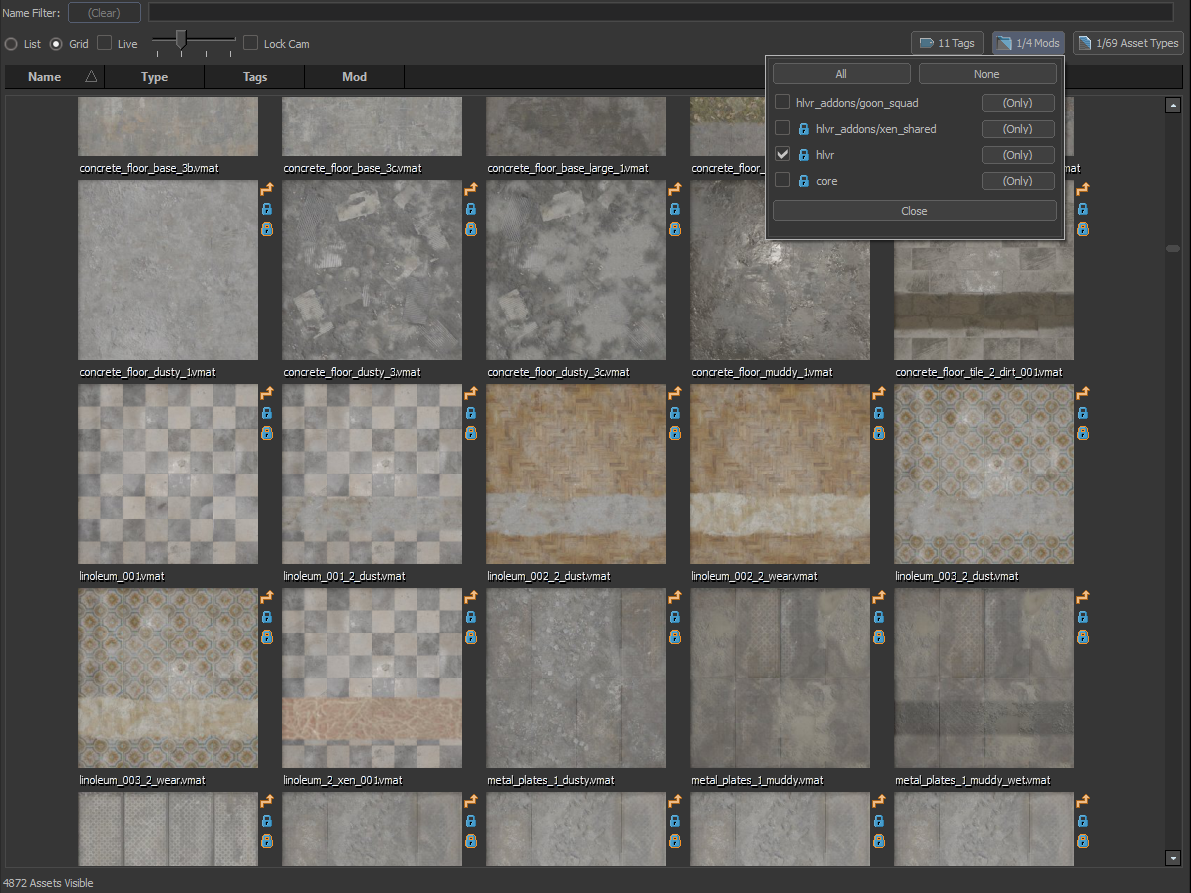This screenshot has width=1191, height=893.
Task: Enable the Lock Cam checkbox
Action: [x=250, y=43]
